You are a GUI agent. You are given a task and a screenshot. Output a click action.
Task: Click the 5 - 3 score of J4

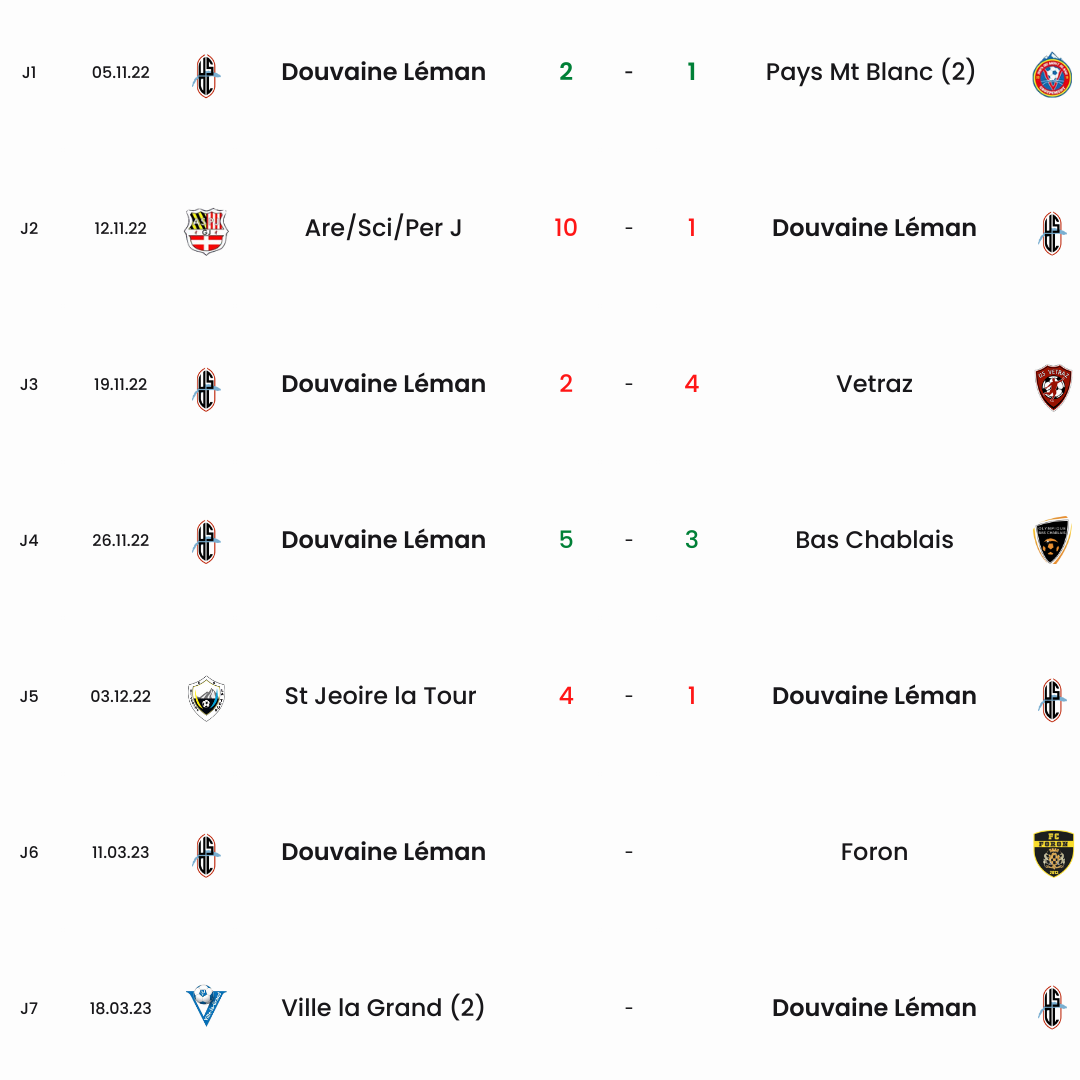click(x=628, y=540)
